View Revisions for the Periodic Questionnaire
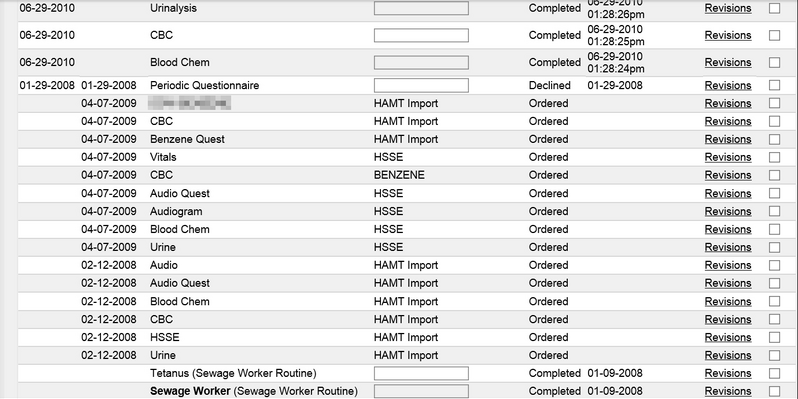The height and width of the screenshot is (399, 798). [728, 85]
